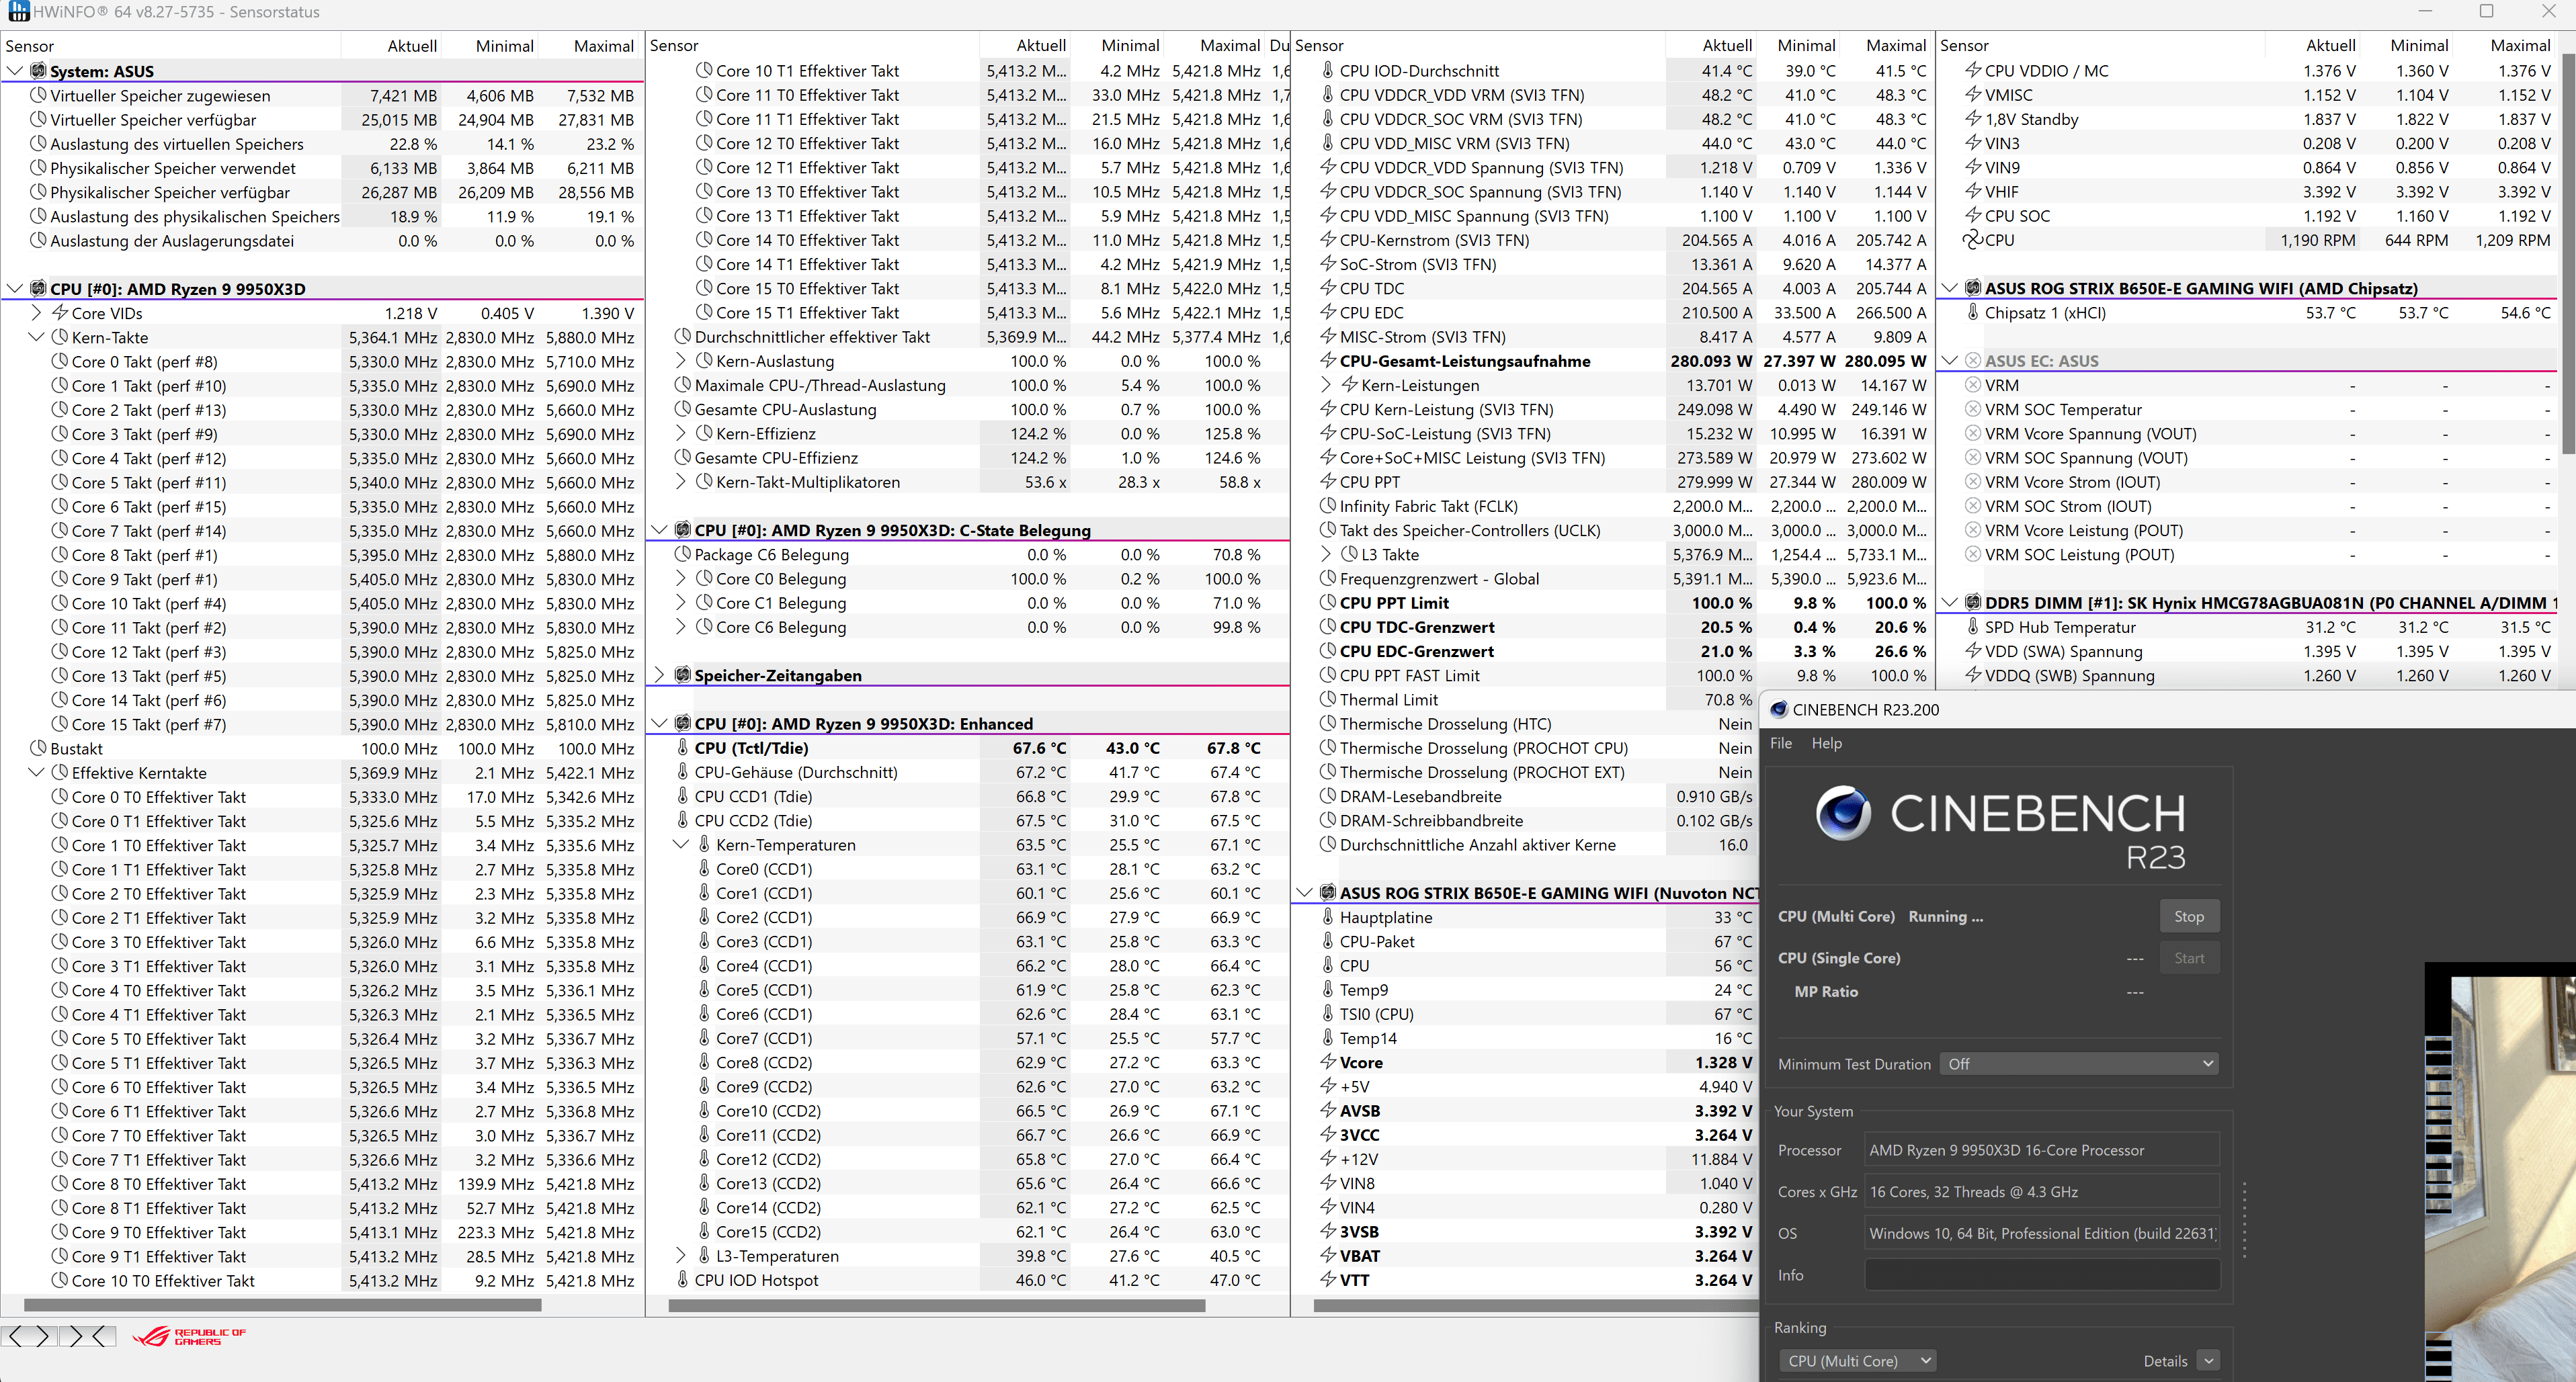Open the CPU (Multi Core) ranking dropdown
This screenshot has height=1382, width=2576.
tap(1857, 1361)
